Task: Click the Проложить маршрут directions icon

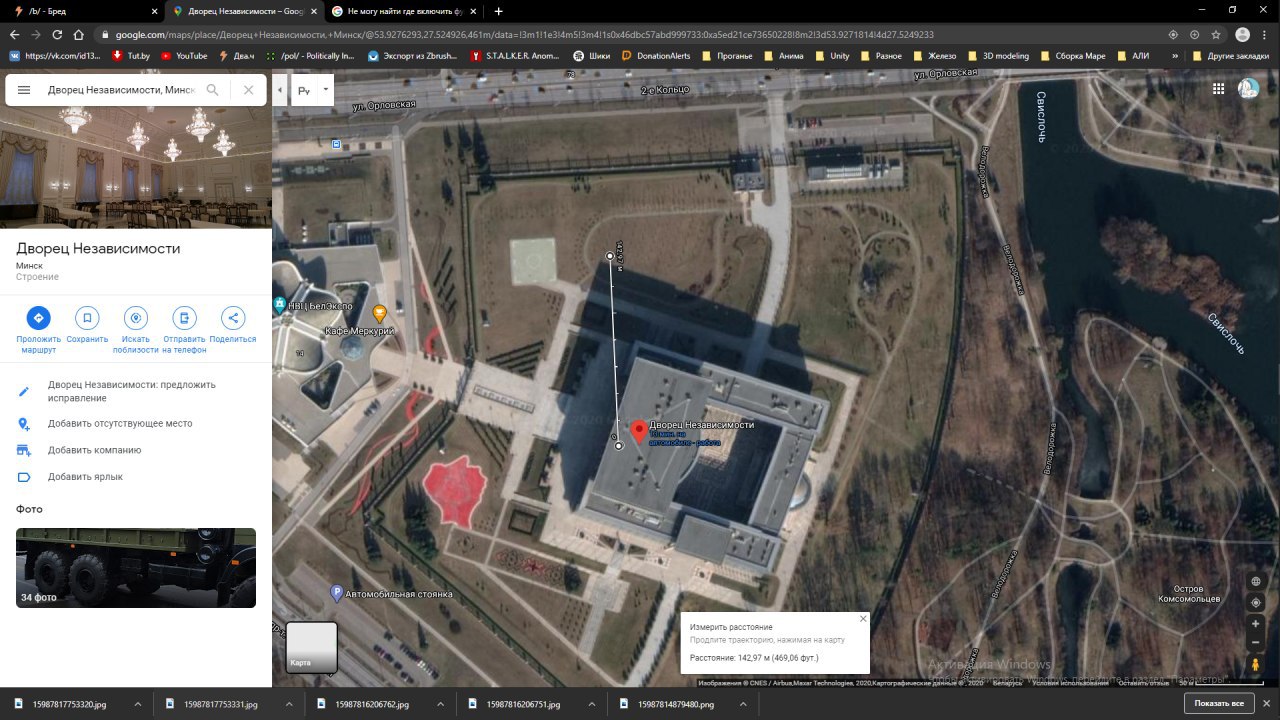Action: 38,318
